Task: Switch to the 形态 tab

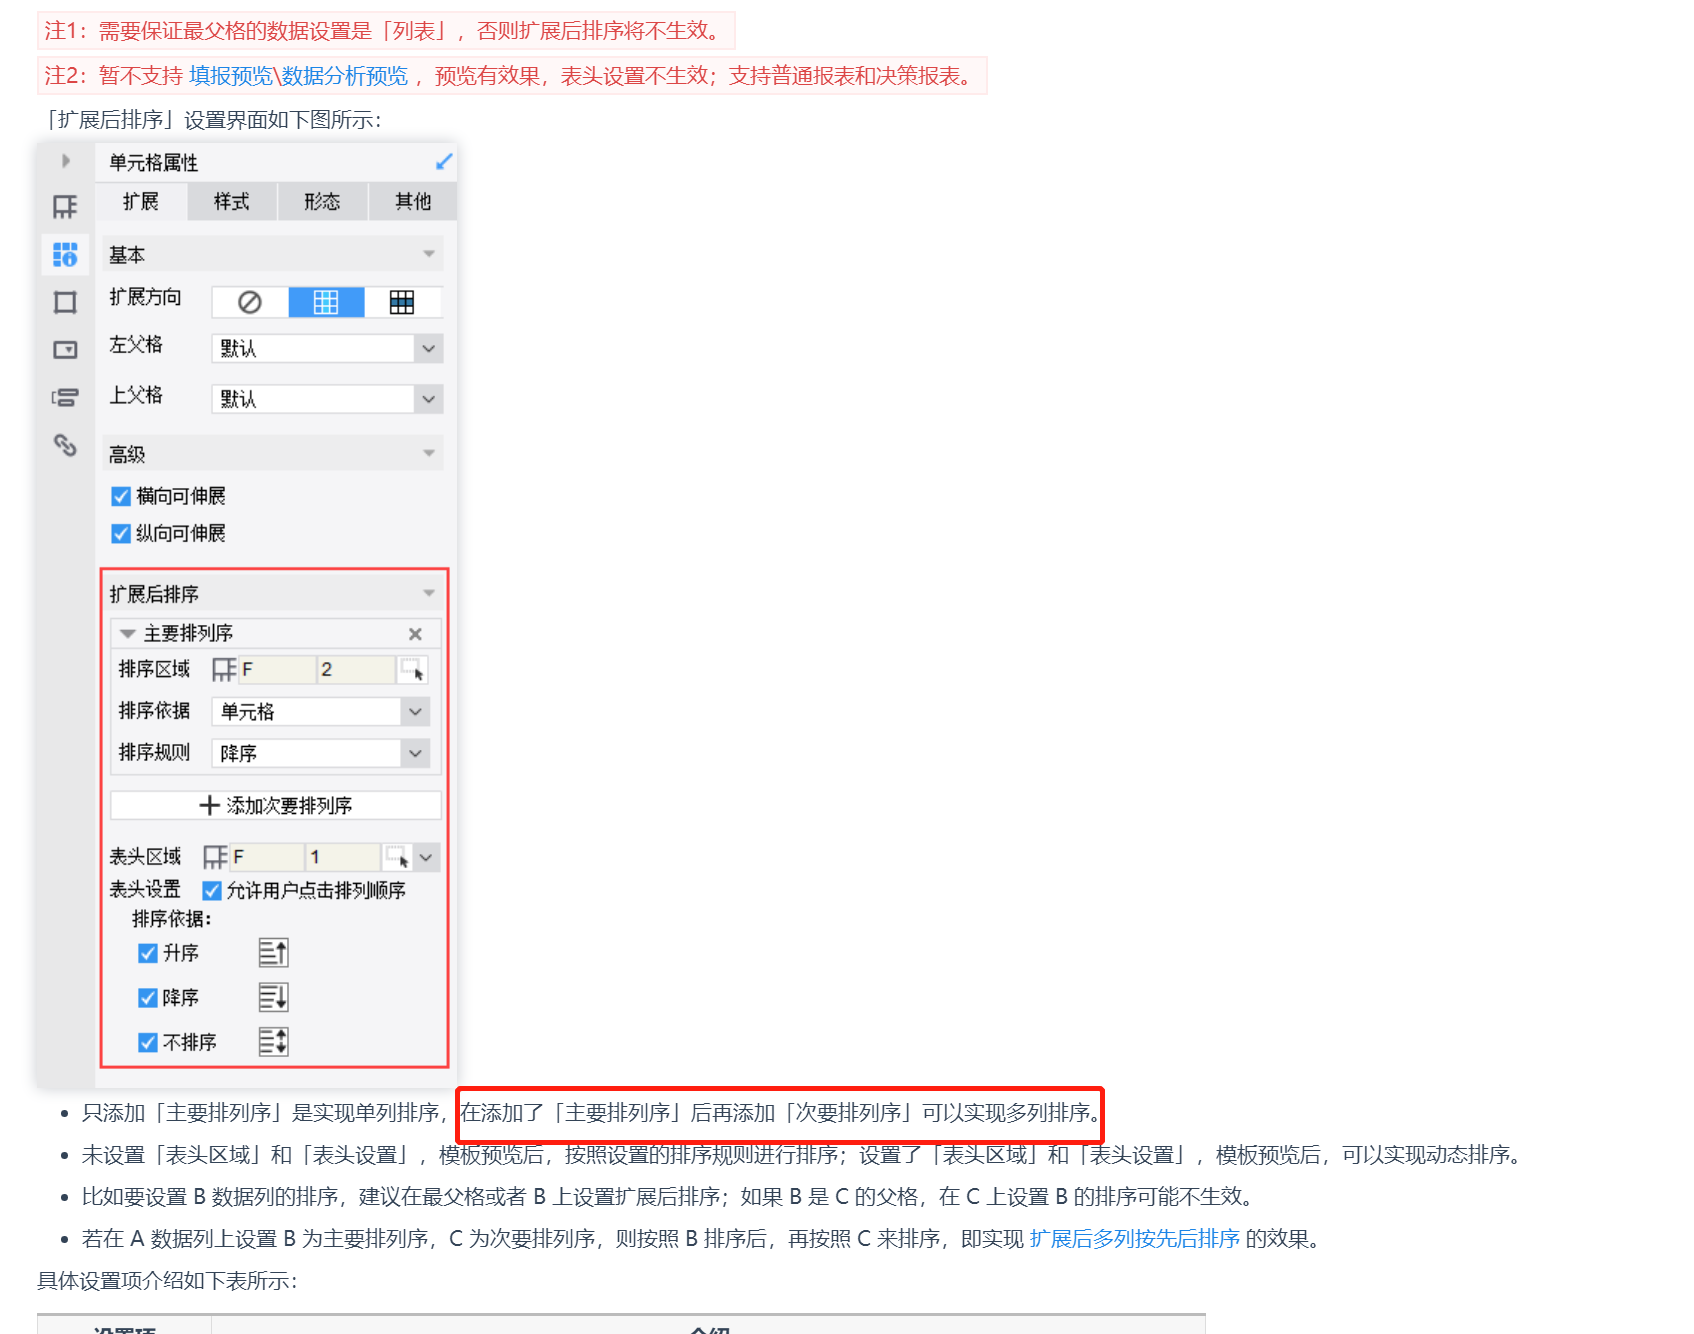Action: [322, 202]
